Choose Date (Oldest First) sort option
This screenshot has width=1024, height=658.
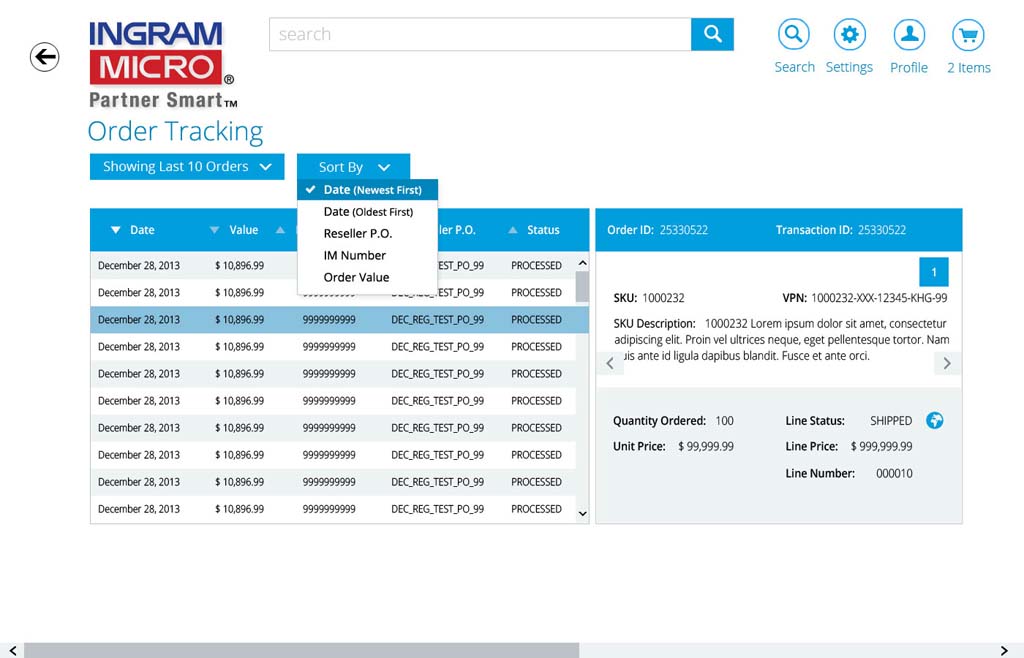click(368, 212)
